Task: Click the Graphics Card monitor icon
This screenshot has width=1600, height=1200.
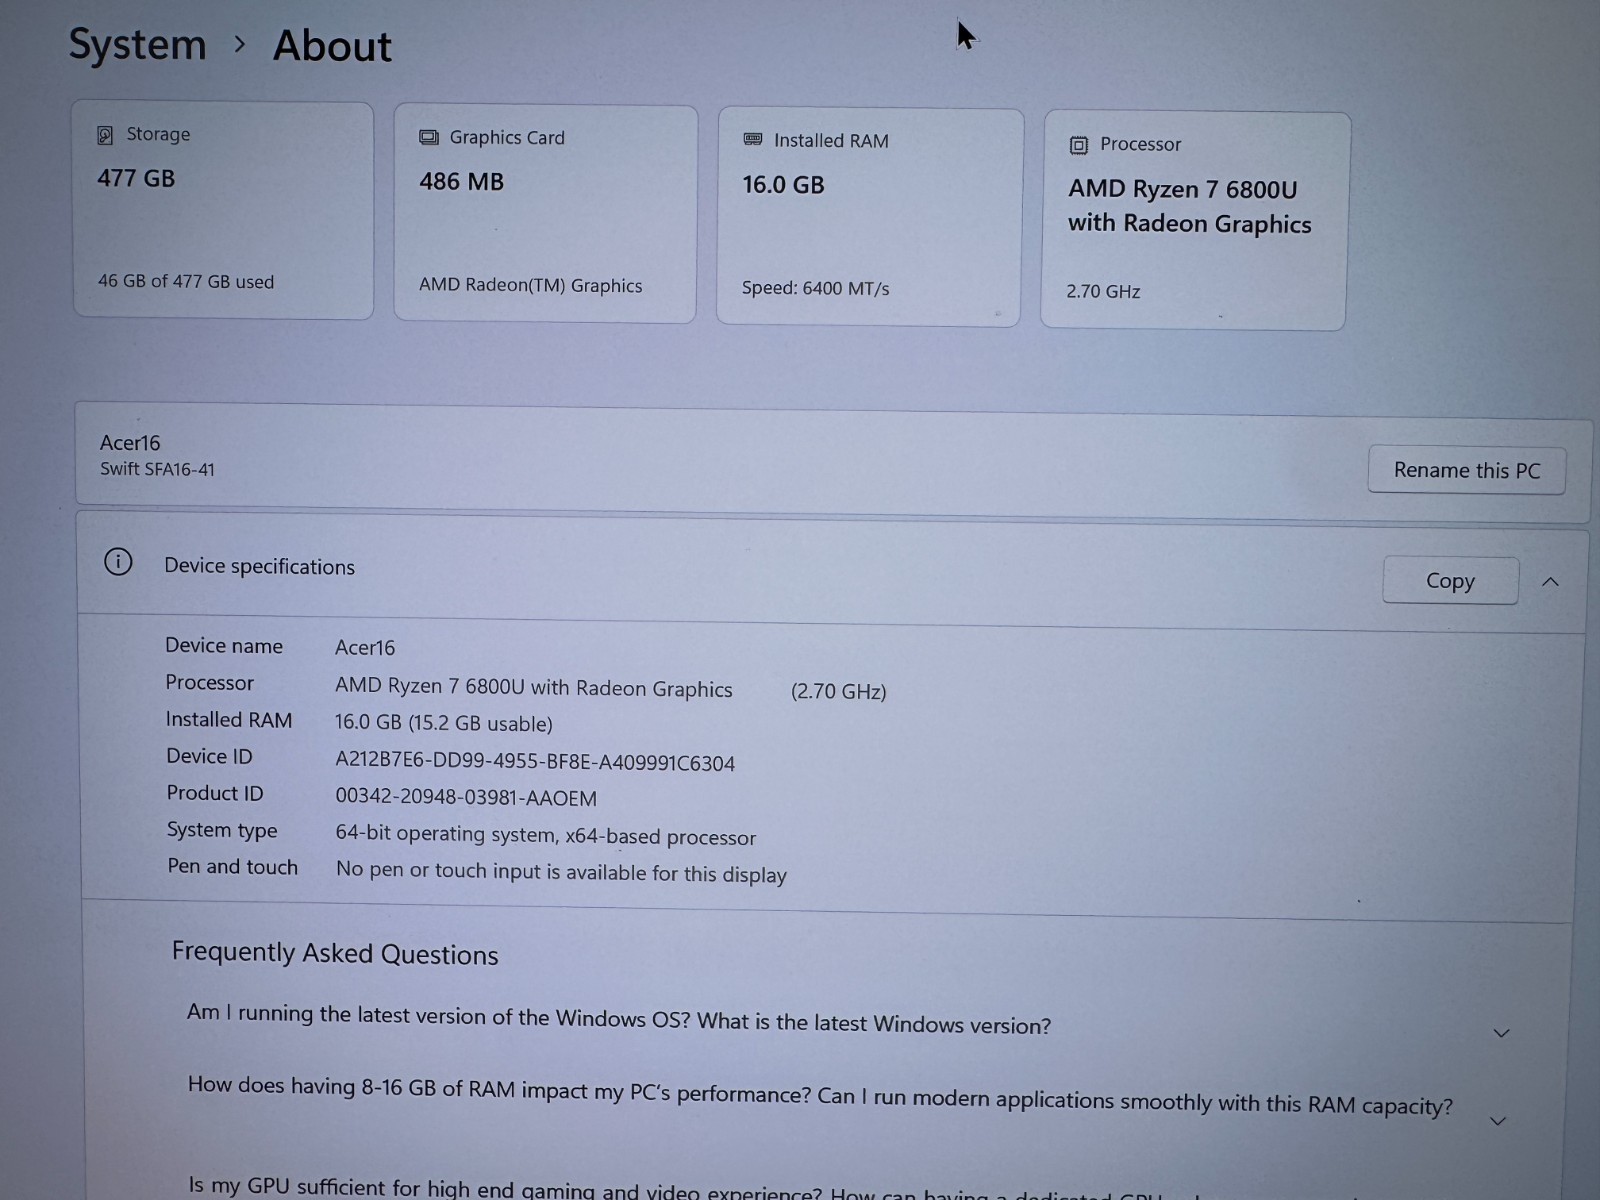Action: point(429,137)
